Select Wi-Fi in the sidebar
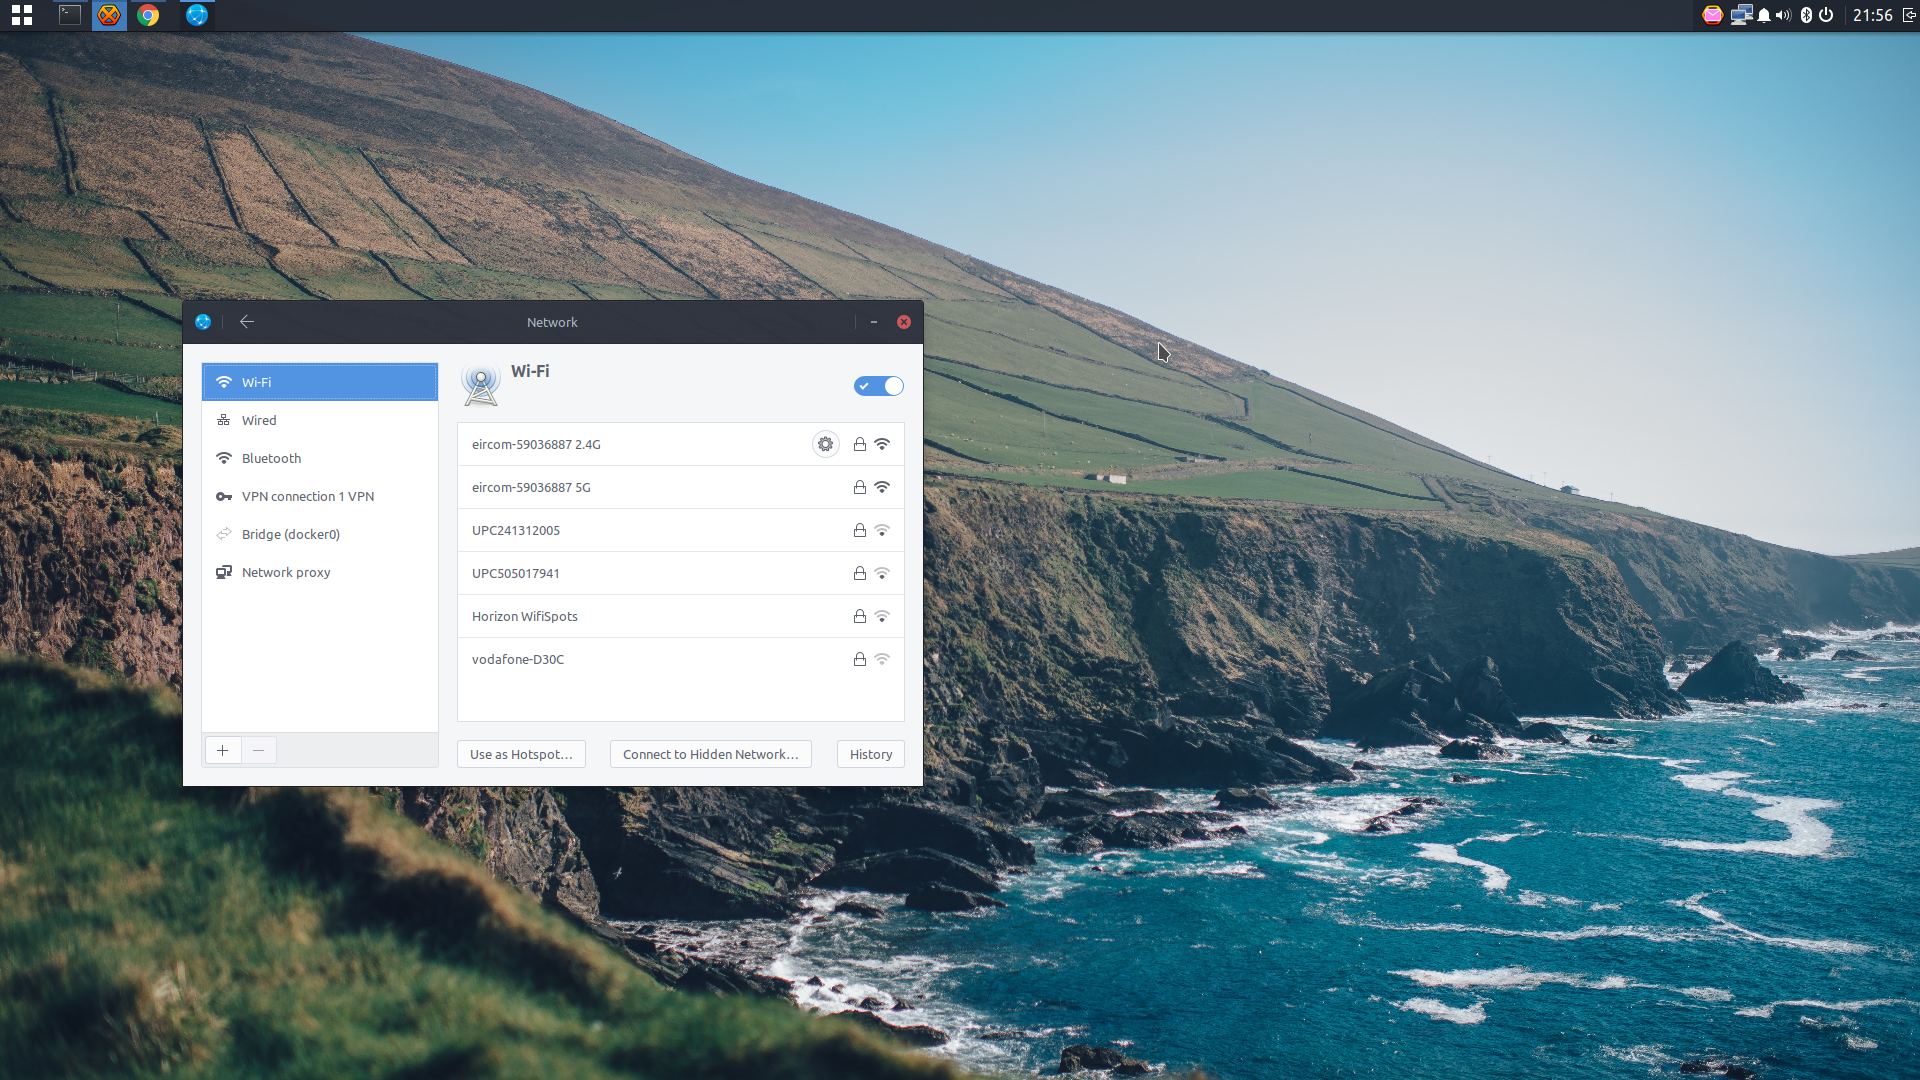The image size is (1920, 1080). click(320, 382)
